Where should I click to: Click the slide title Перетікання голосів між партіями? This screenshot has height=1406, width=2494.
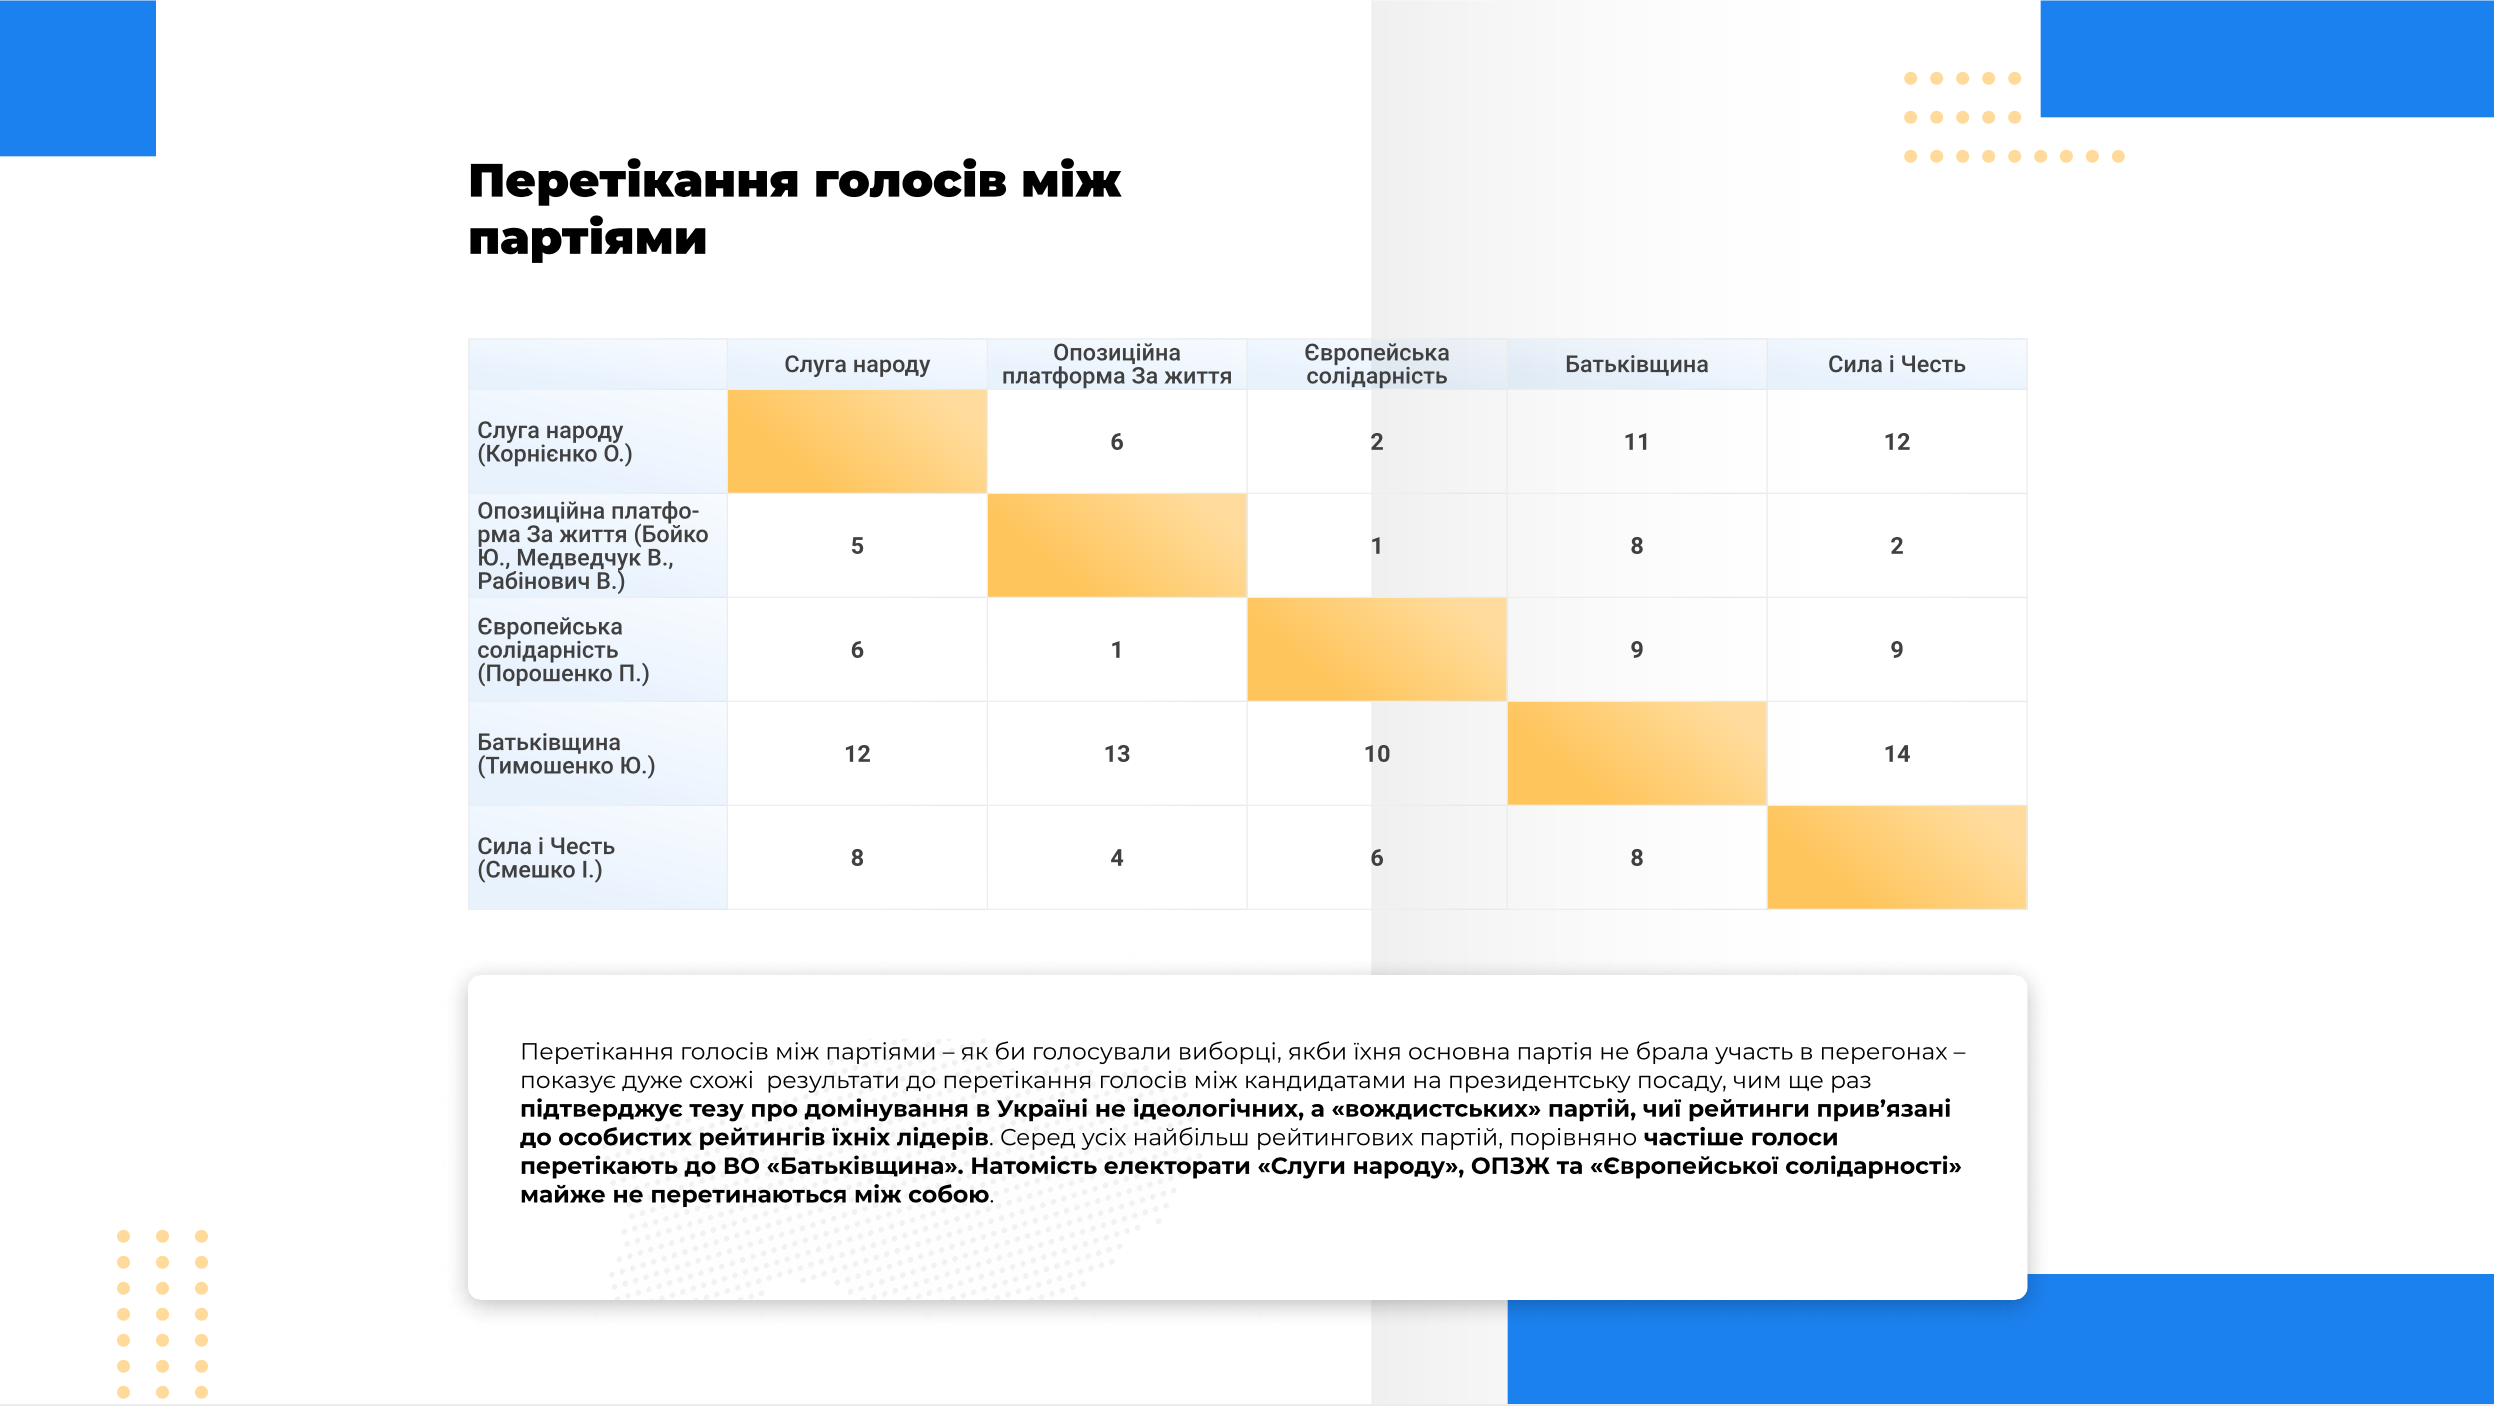pyautogui.click(x=794, y=208)
